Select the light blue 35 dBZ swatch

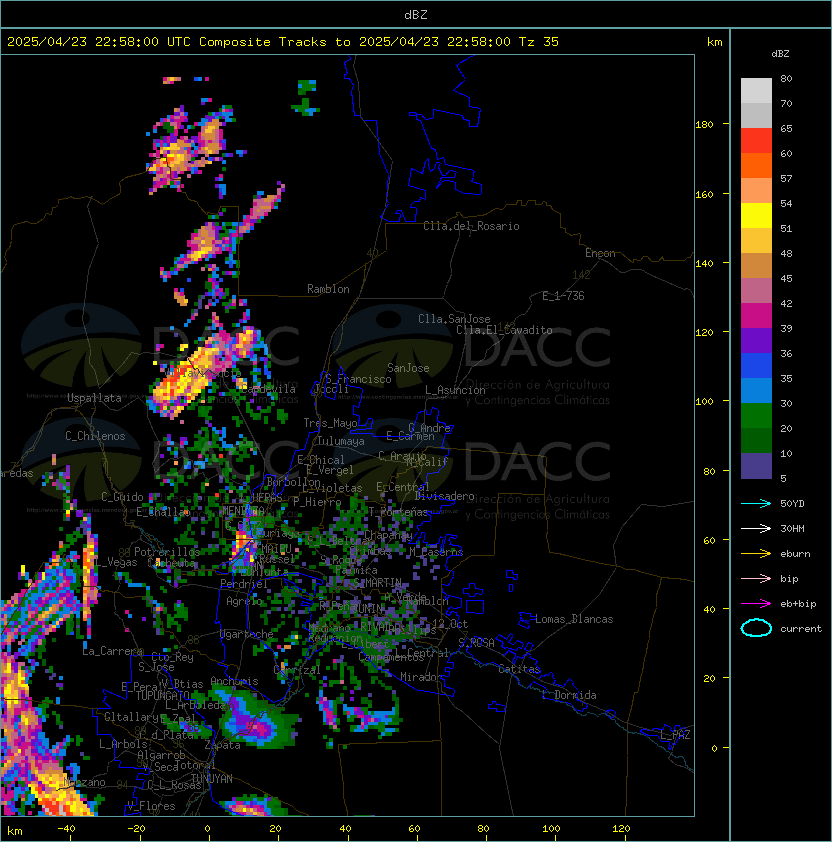pos(756,390)
